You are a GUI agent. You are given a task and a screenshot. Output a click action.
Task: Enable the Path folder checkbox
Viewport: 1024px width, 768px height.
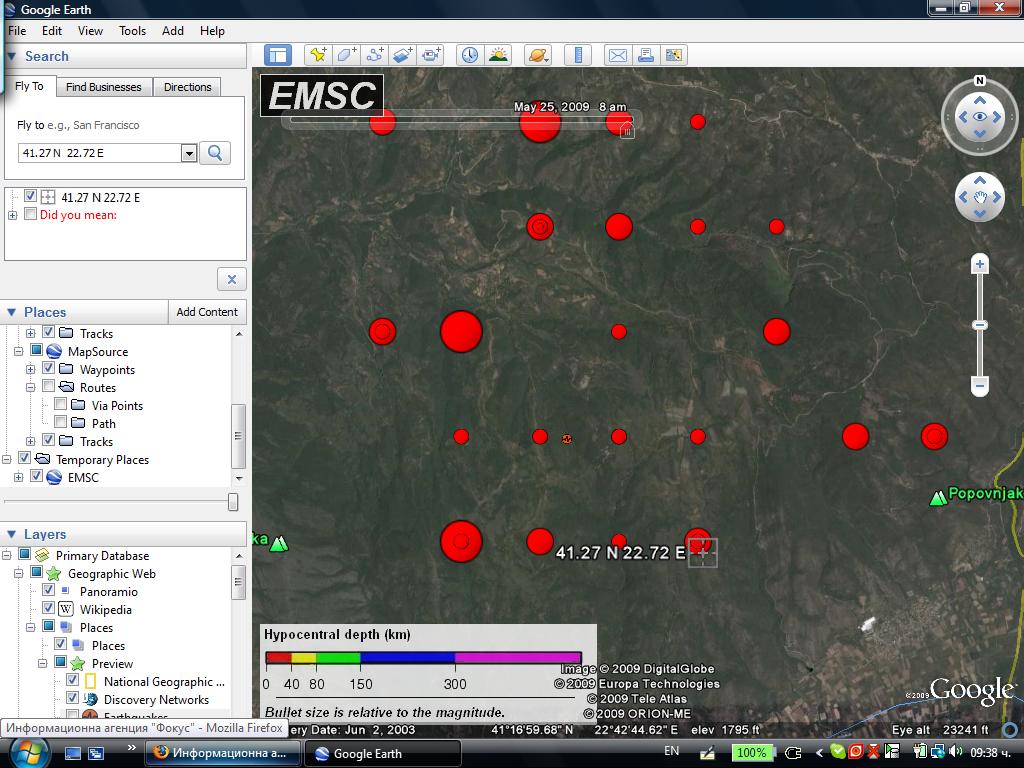[60, 423]
